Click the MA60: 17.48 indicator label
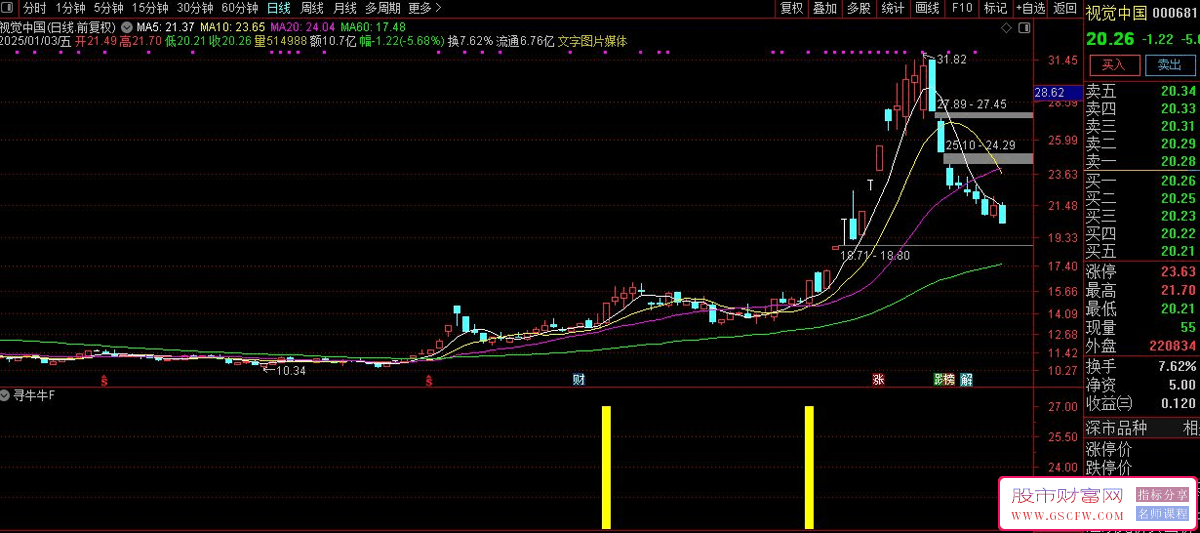 [373, 26]
